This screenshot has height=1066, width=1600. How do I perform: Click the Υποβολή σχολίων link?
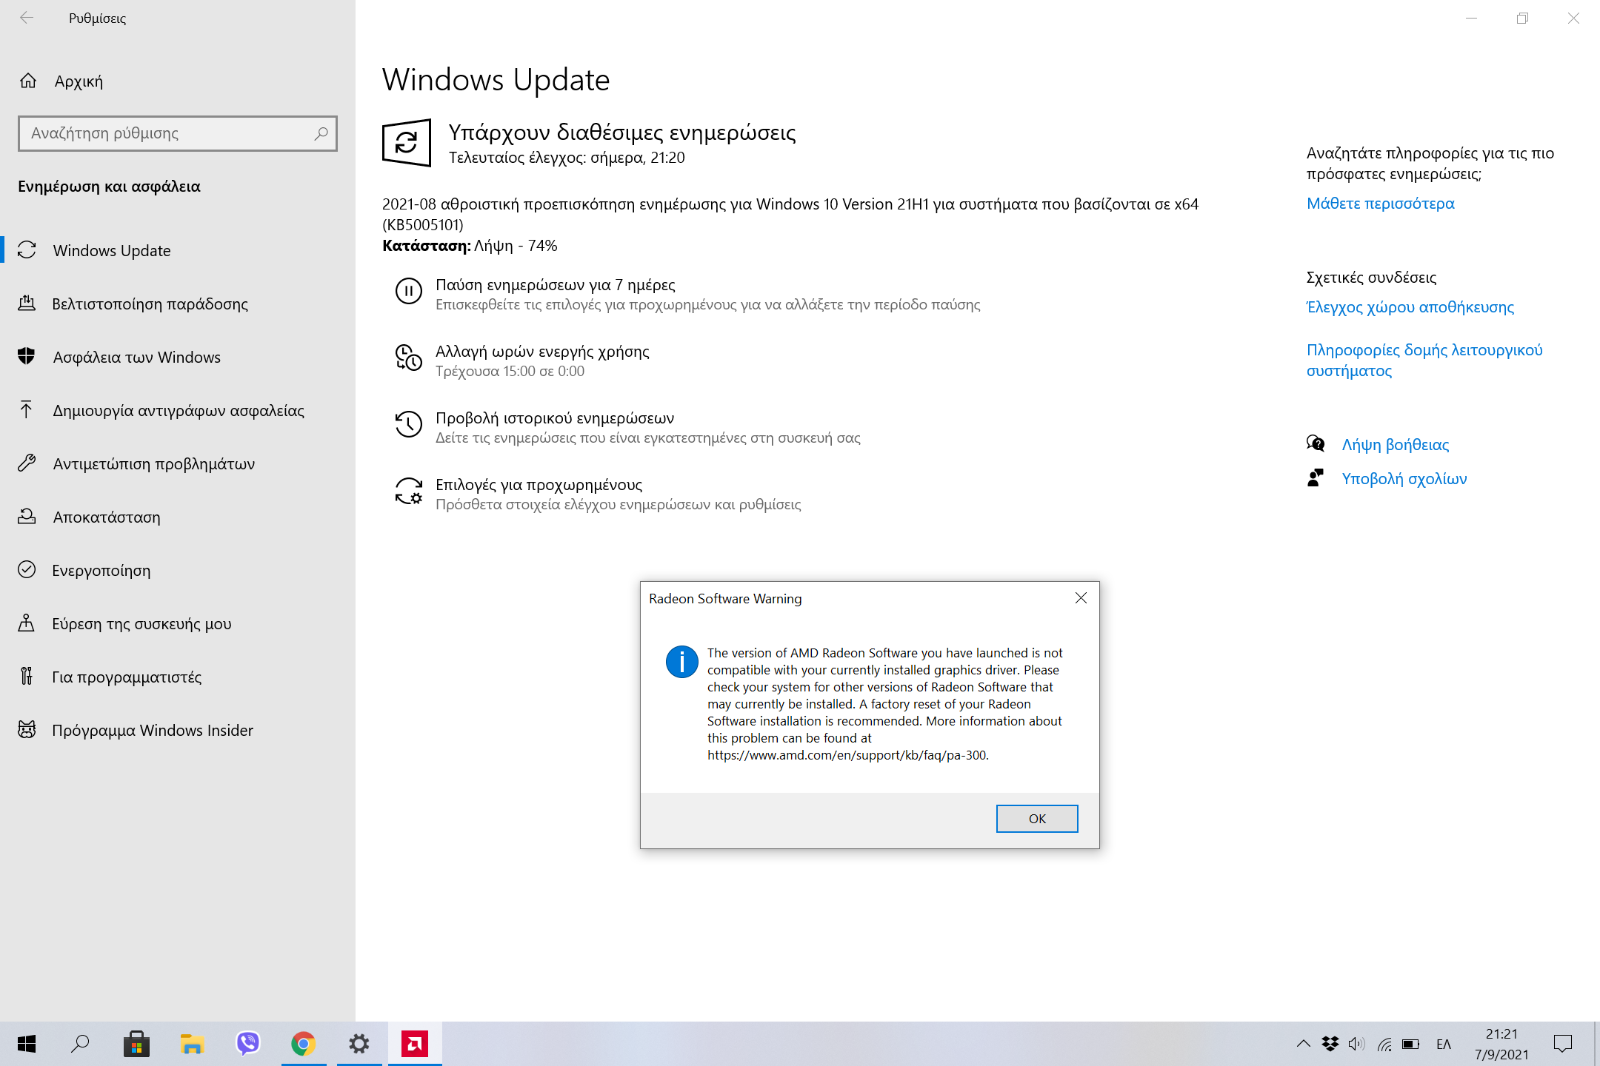coord(1404,479)
